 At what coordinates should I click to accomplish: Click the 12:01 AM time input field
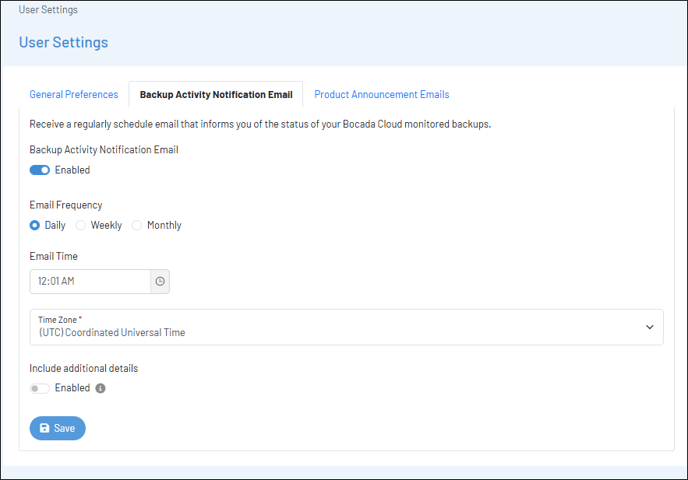pos(90,281)
